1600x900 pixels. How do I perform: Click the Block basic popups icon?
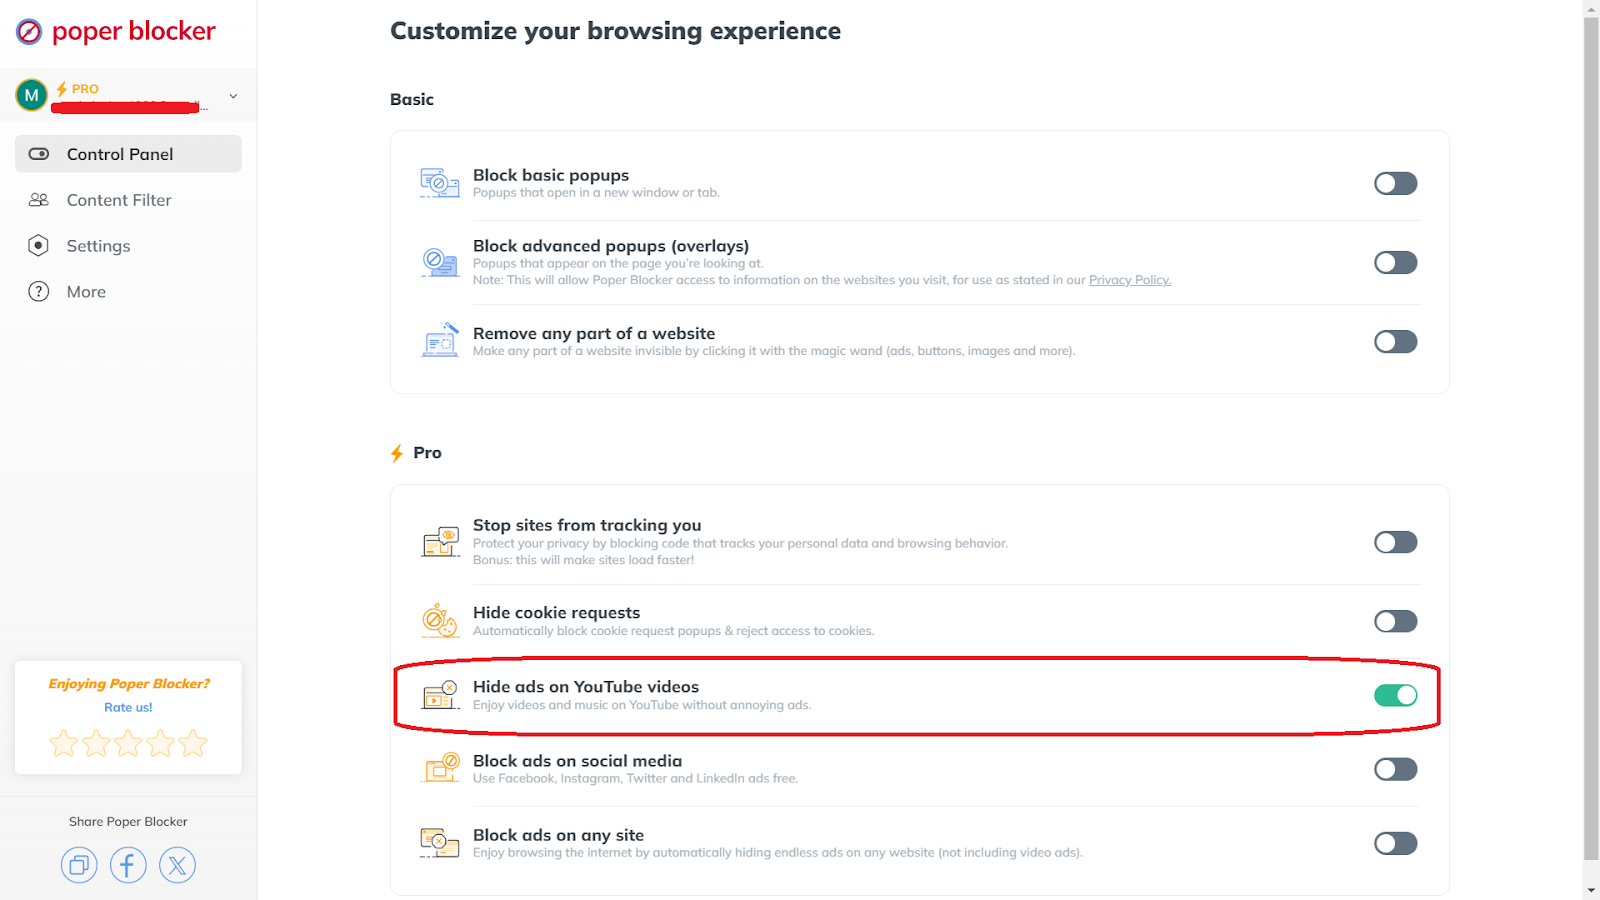tap(439, 183)
